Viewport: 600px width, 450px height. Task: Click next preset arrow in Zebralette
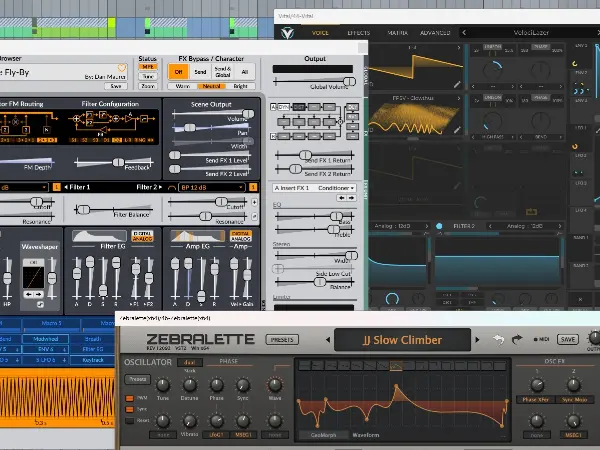click(x=477, y=339)
